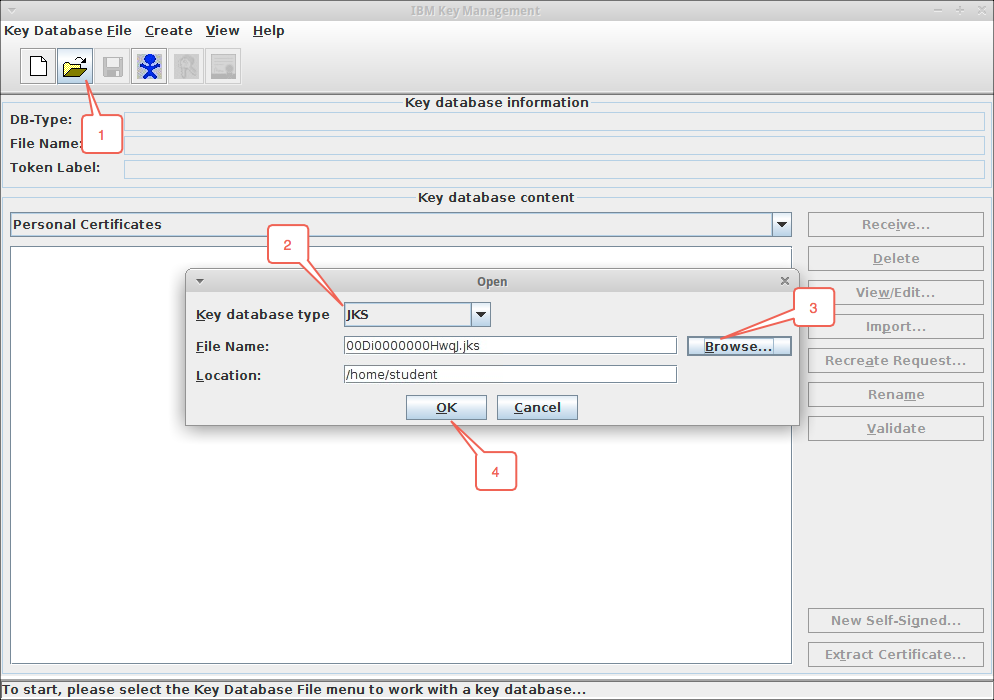
Task: Click the Save floppy disk toolbar icon
Action: (112, 66)
